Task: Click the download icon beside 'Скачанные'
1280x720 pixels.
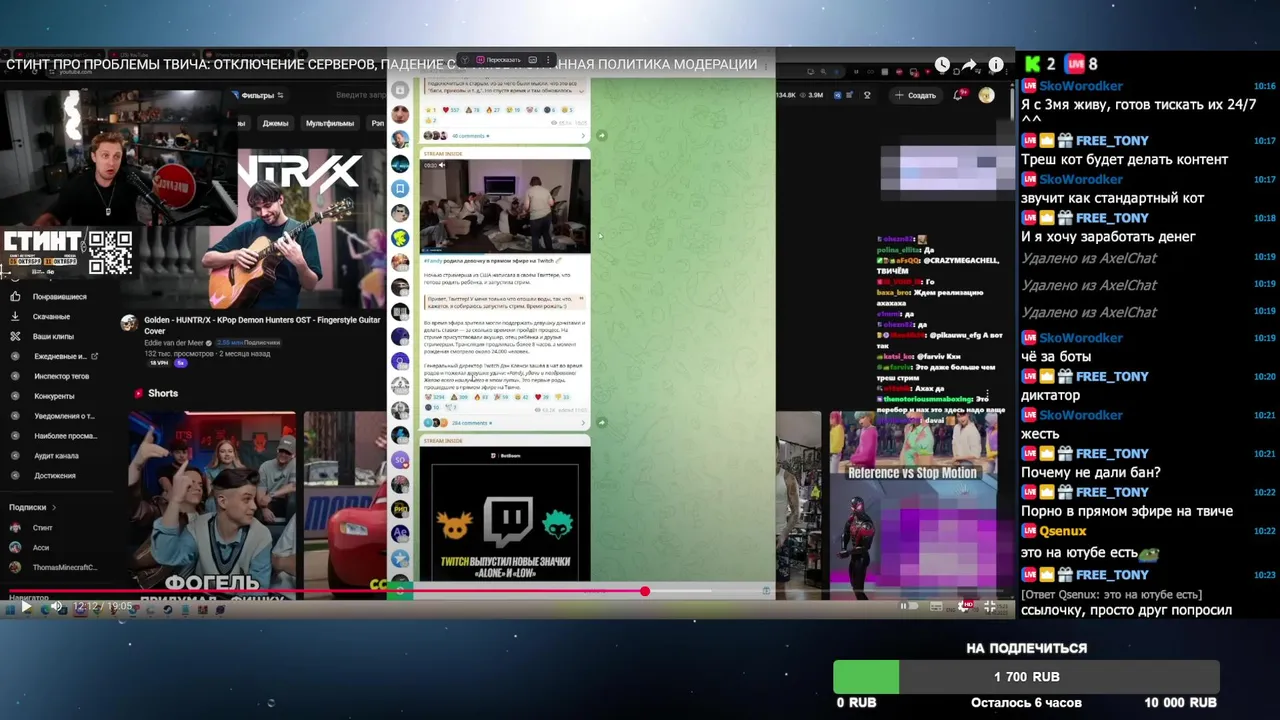Action: 15,317
